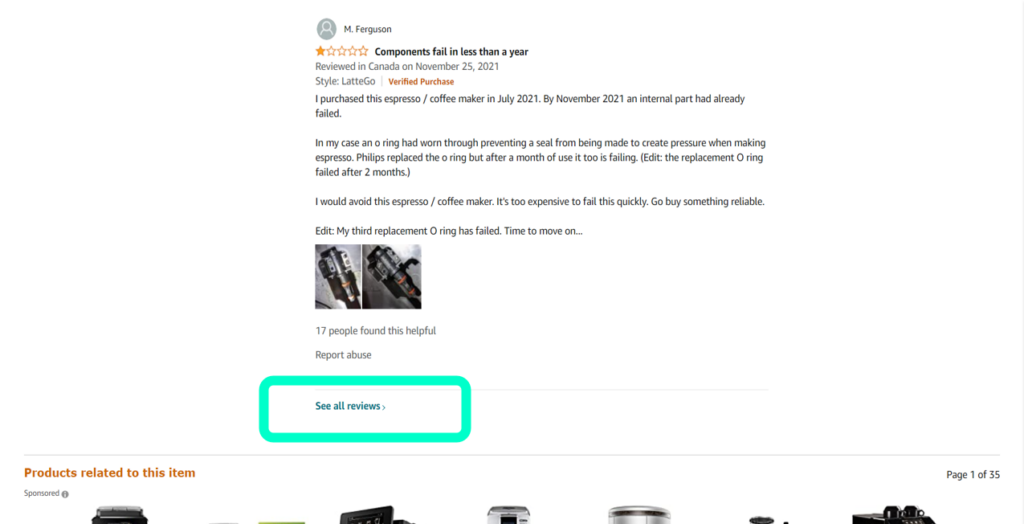This screenshot has width=1024, height=524.
Task: Open the fifth related rounded silver product
Action: point(639,515)
